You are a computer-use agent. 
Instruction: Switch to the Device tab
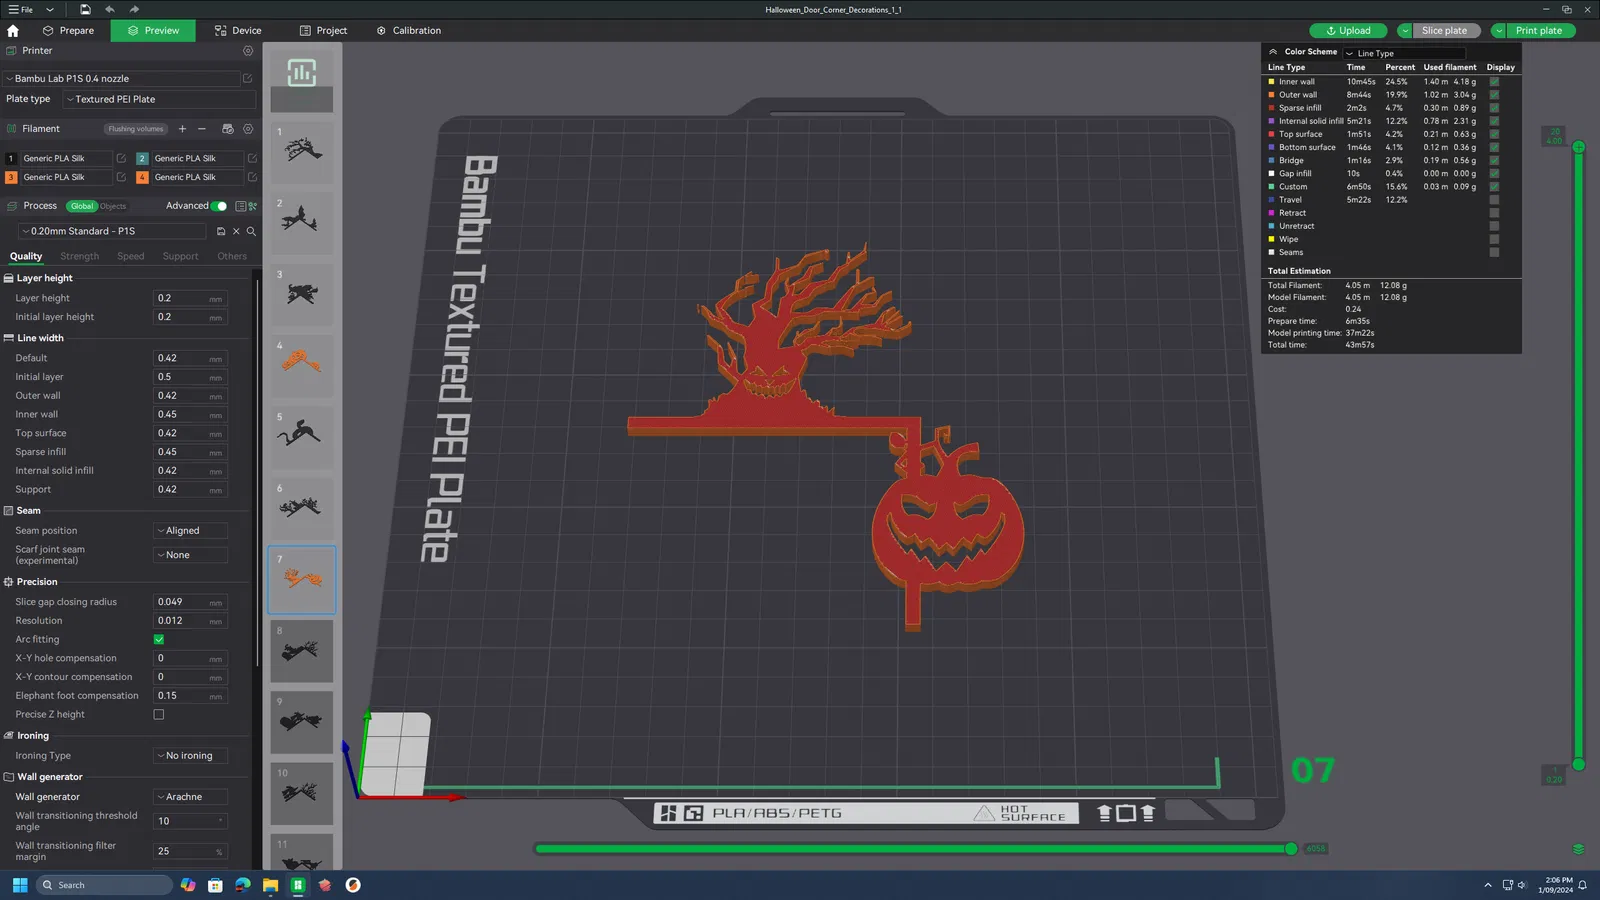tap(238, 31)
